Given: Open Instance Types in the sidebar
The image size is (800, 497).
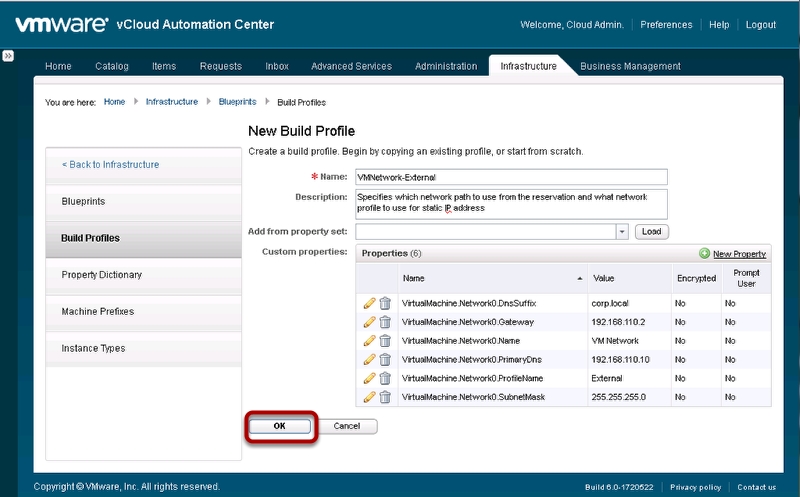Looking at the screenshot, I should click(143, 349).
